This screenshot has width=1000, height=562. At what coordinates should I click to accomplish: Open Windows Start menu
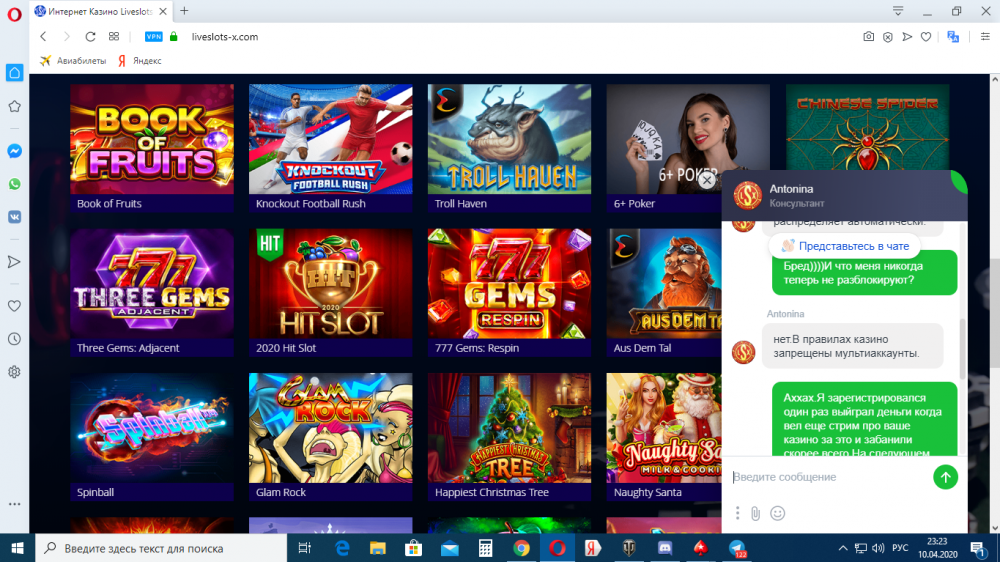tap(17, 548)
